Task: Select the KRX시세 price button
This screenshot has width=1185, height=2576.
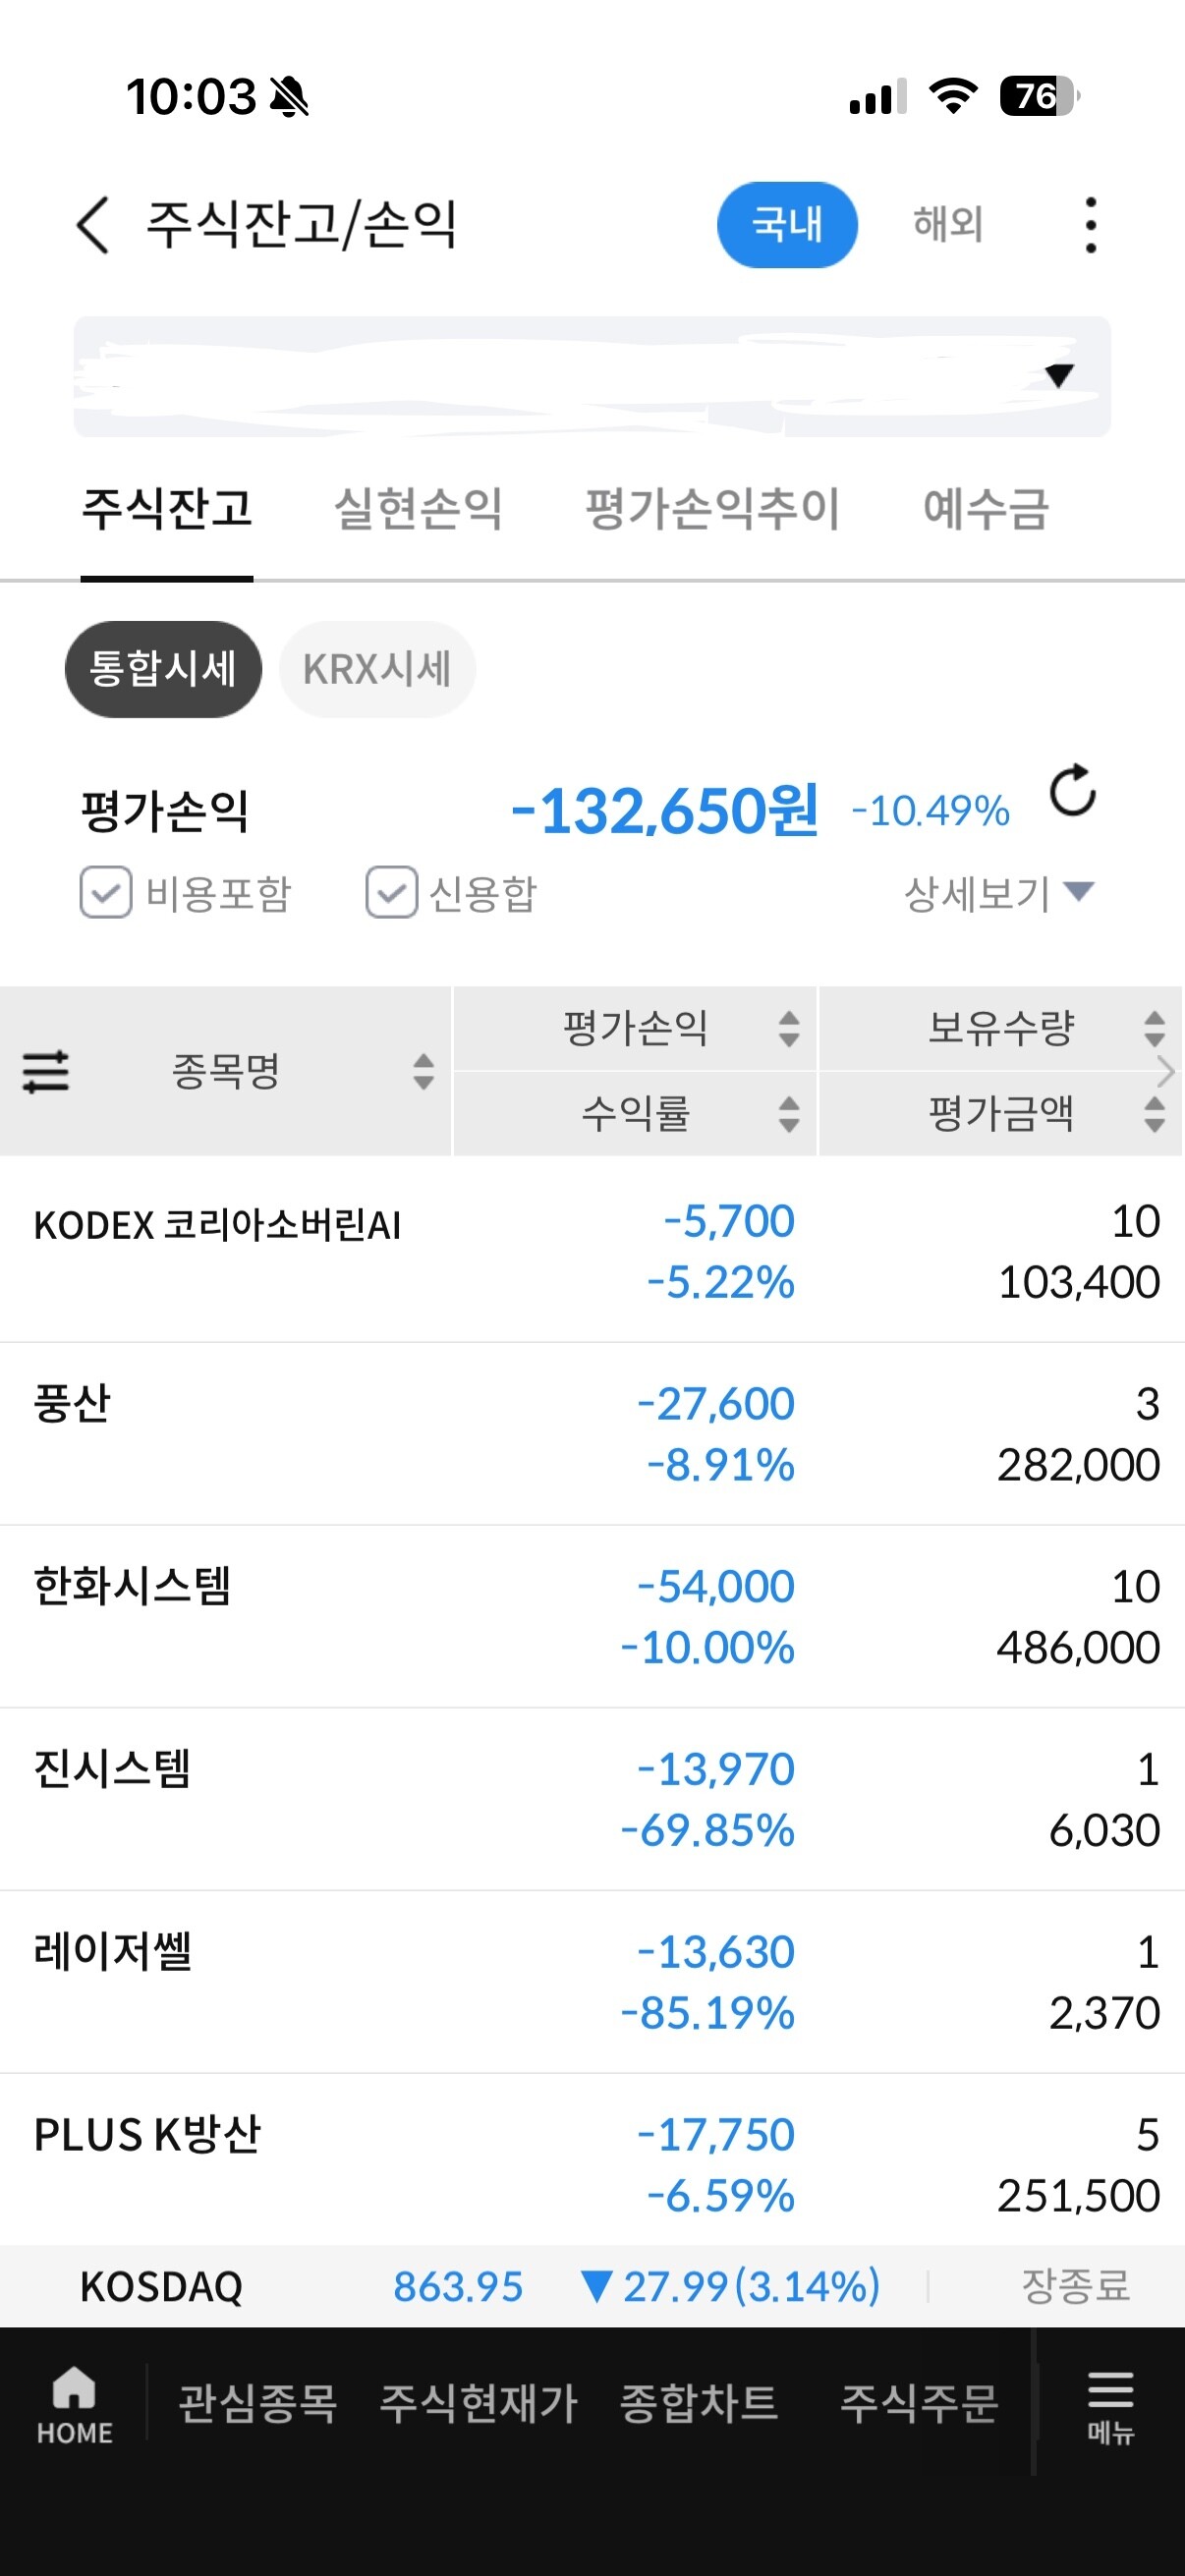Action: pyautogui.click(x=377, y=669)
